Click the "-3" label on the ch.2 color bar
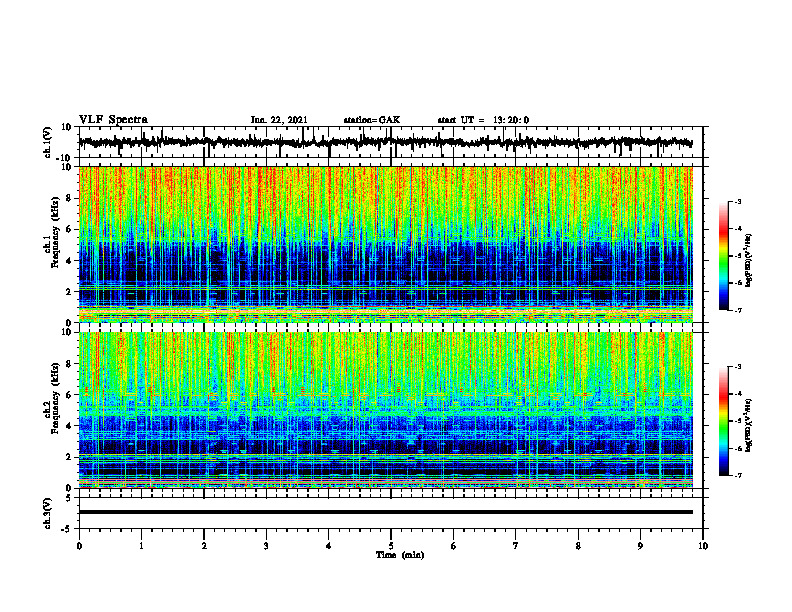 [737, 367]
